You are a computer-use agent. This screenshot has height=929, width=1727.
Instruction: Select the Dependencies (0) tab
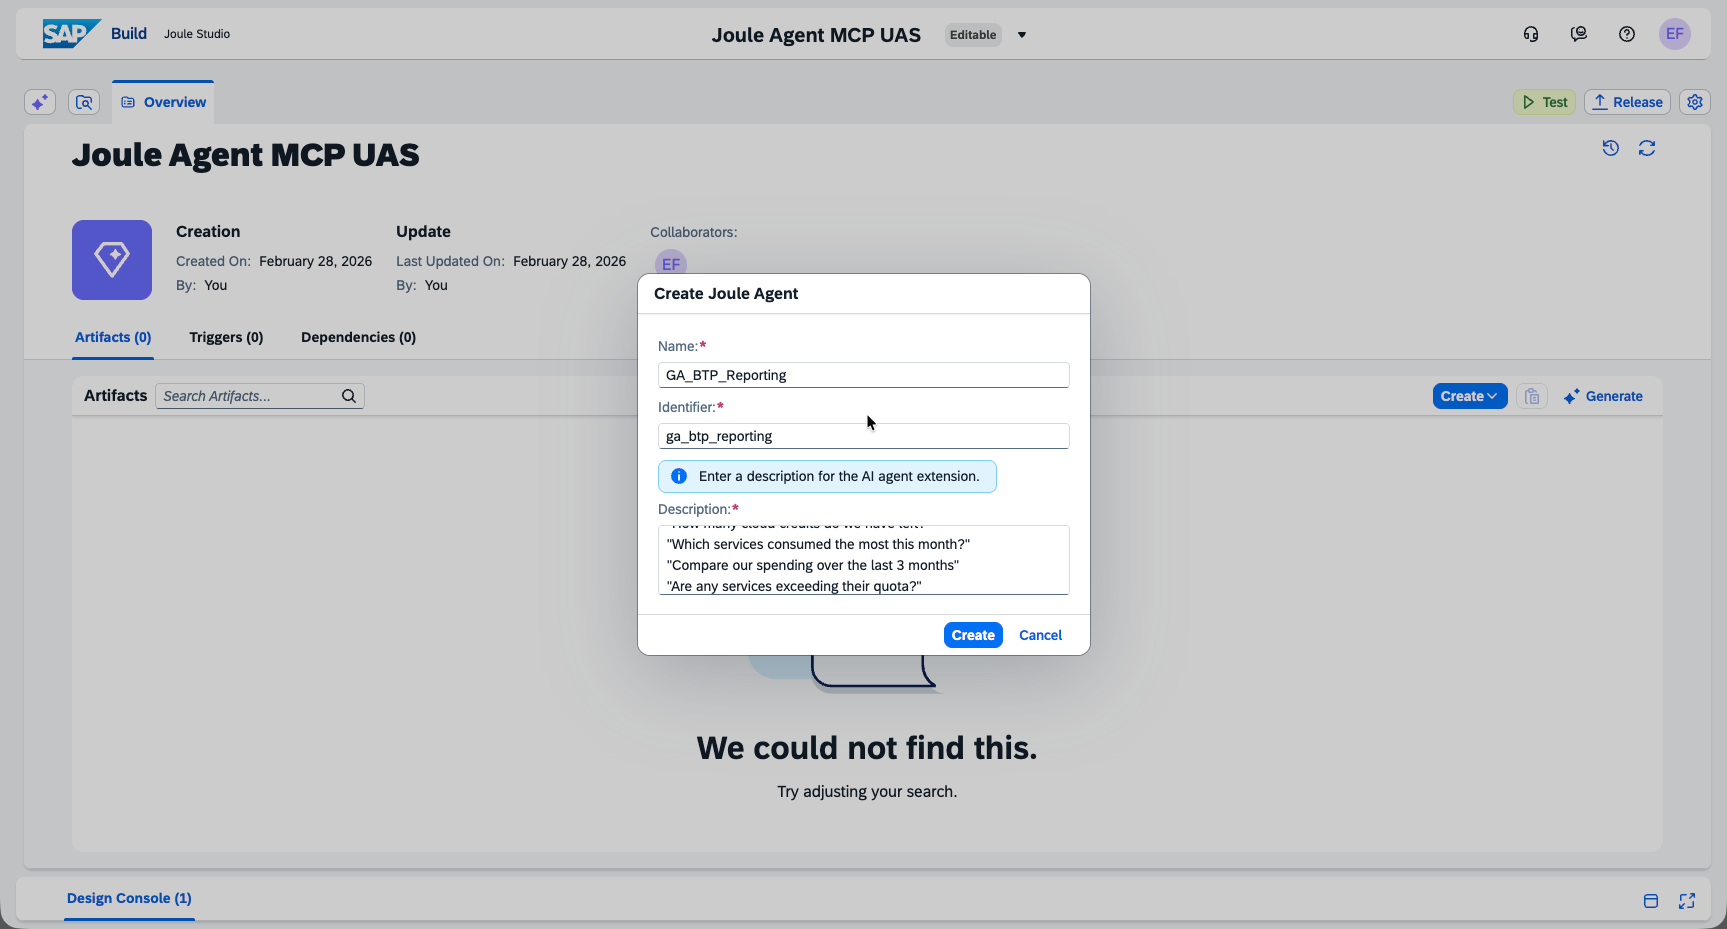(x=359, y=337)
